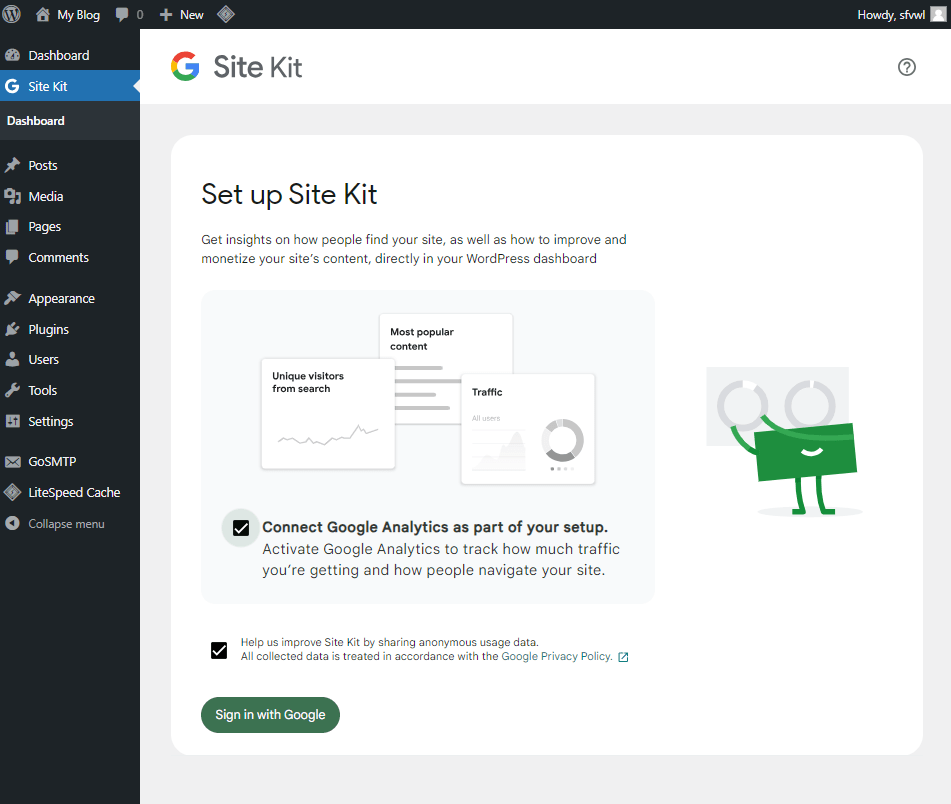This screenshot has height=804, width=951.
Task: Open the comments bubble icon in the admin bar
Action: (x=122, y=15)
